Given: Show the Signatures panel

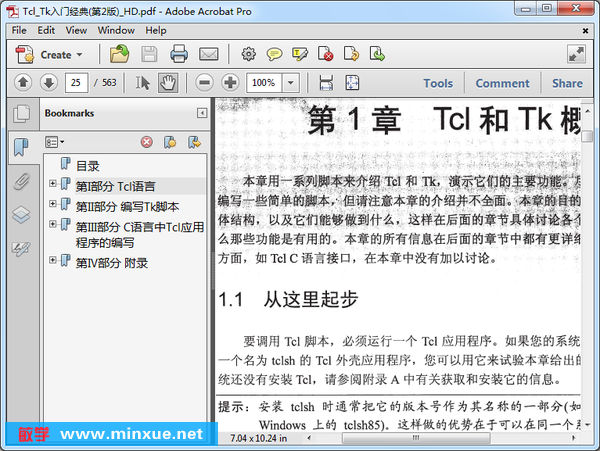Looking at the screenshot, I should pos(21,249).
